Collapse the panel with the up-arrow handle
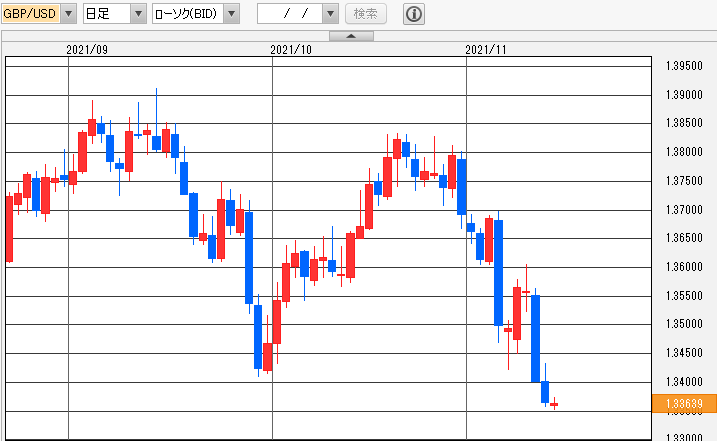Screen dimensions: 717x441 tap(351, 36)
